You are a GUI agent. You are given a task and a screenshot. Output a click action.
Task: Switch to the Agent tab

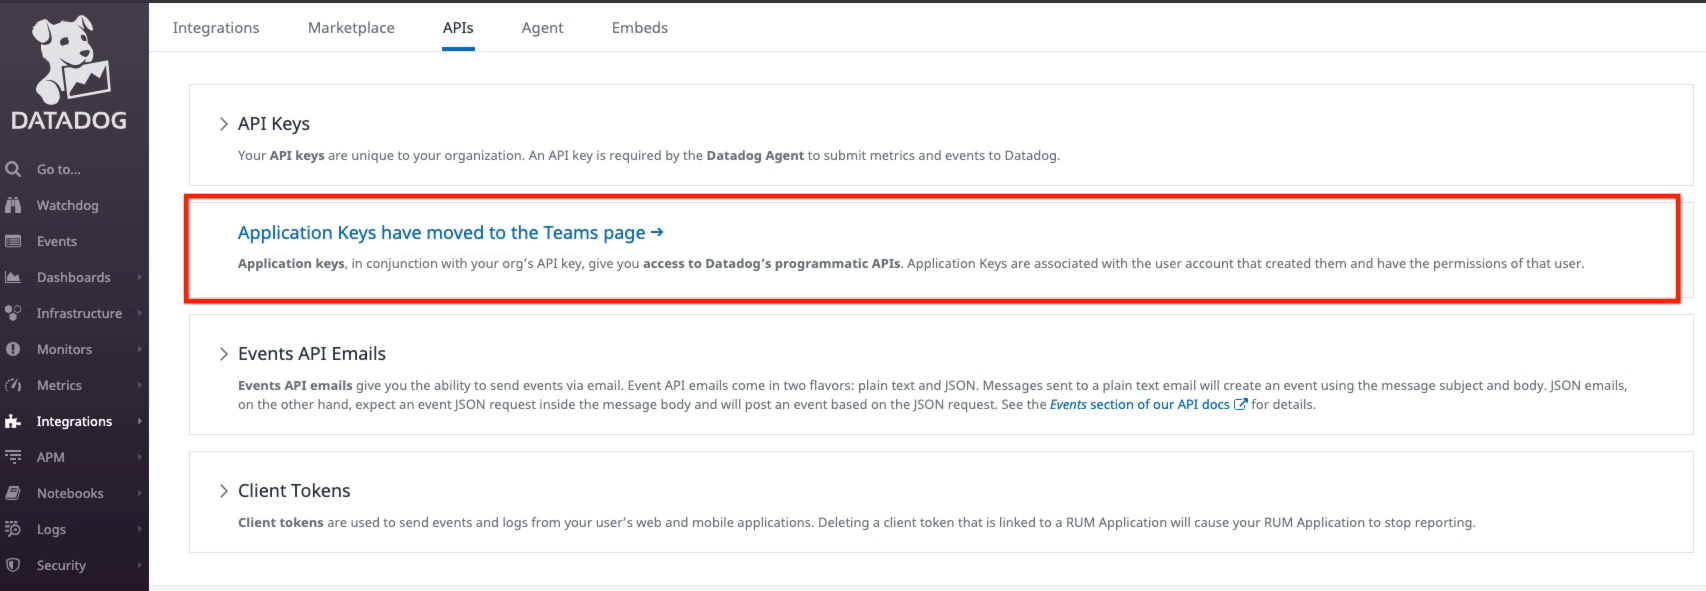pyautogui.click(x=542, y=28)
